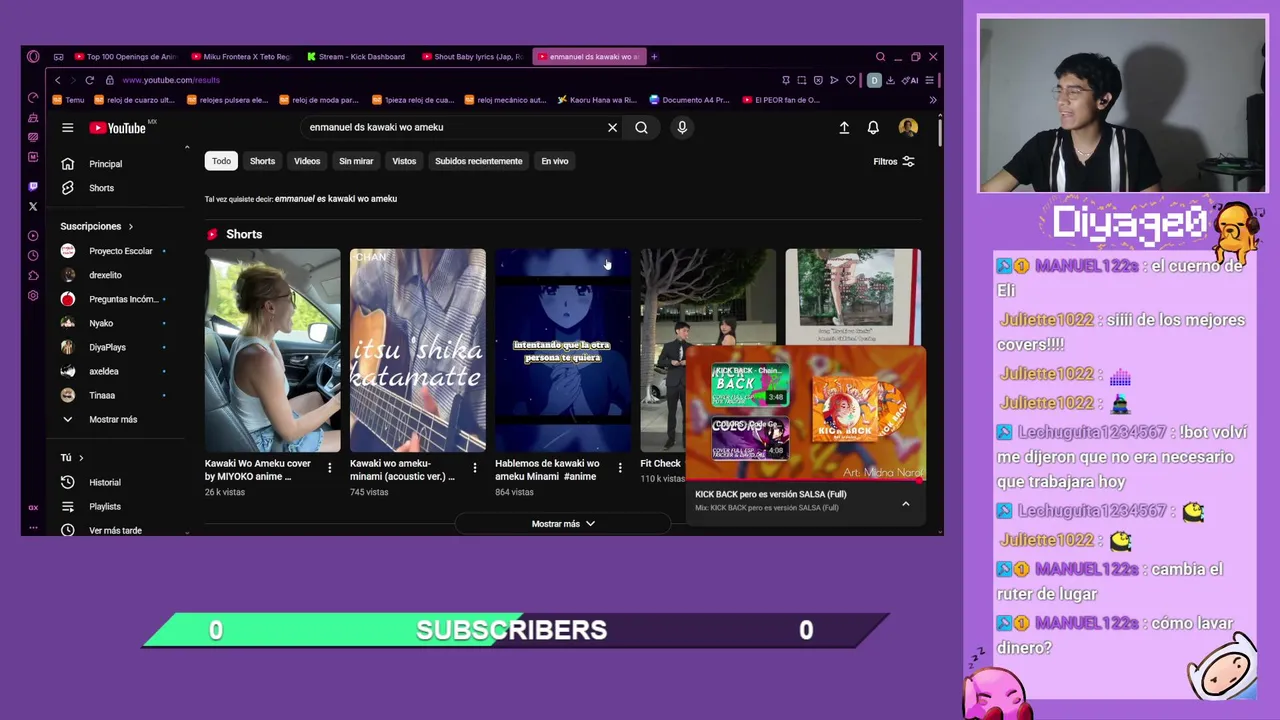Open the Historial sidebar entry
The width and height of the screenshot is (1280, 720).
[x=105, y=482]
